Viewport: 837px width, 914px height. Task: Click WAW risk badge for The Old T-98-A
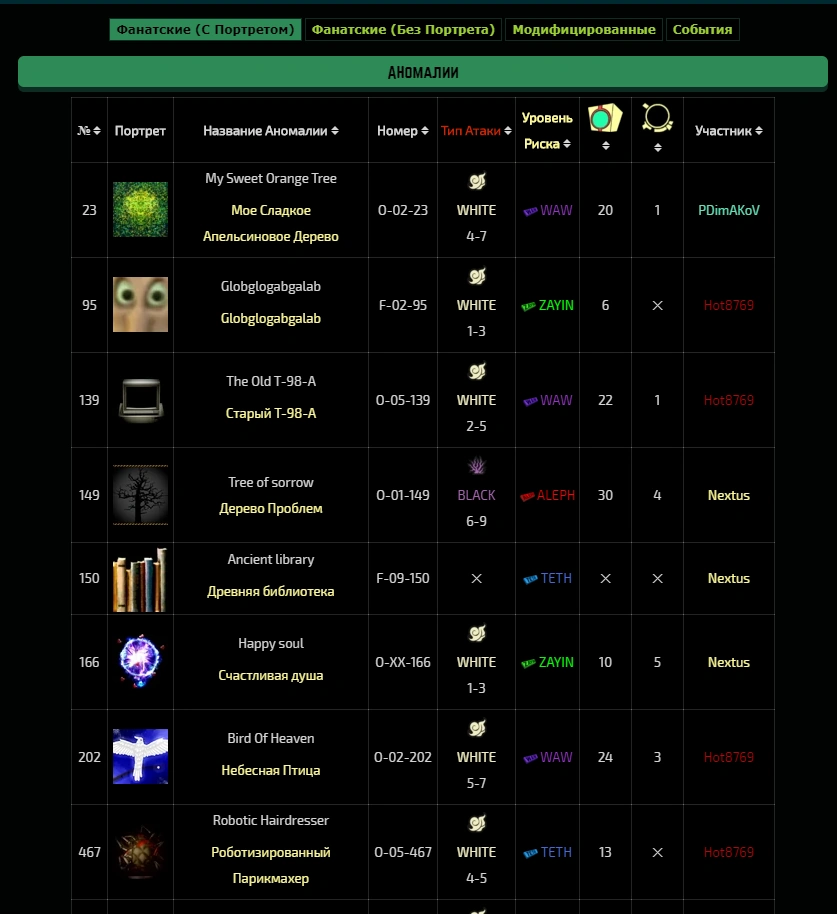tap(547, 400)
